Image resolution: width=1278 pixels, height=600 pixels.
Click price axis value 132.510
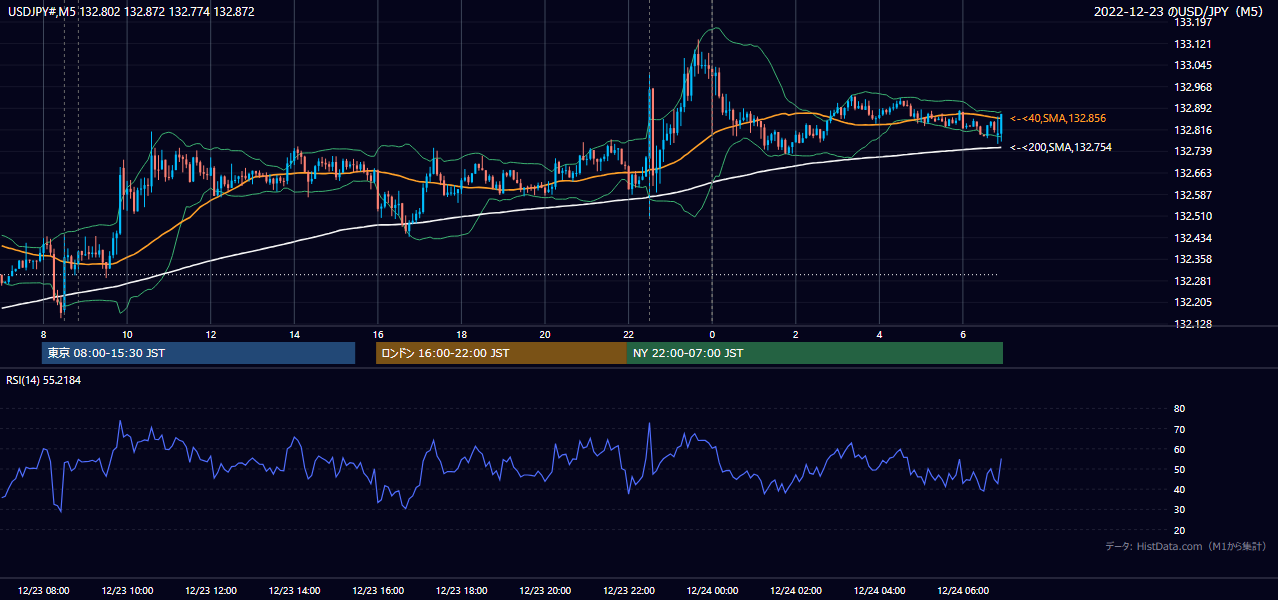pos(1193,216)
